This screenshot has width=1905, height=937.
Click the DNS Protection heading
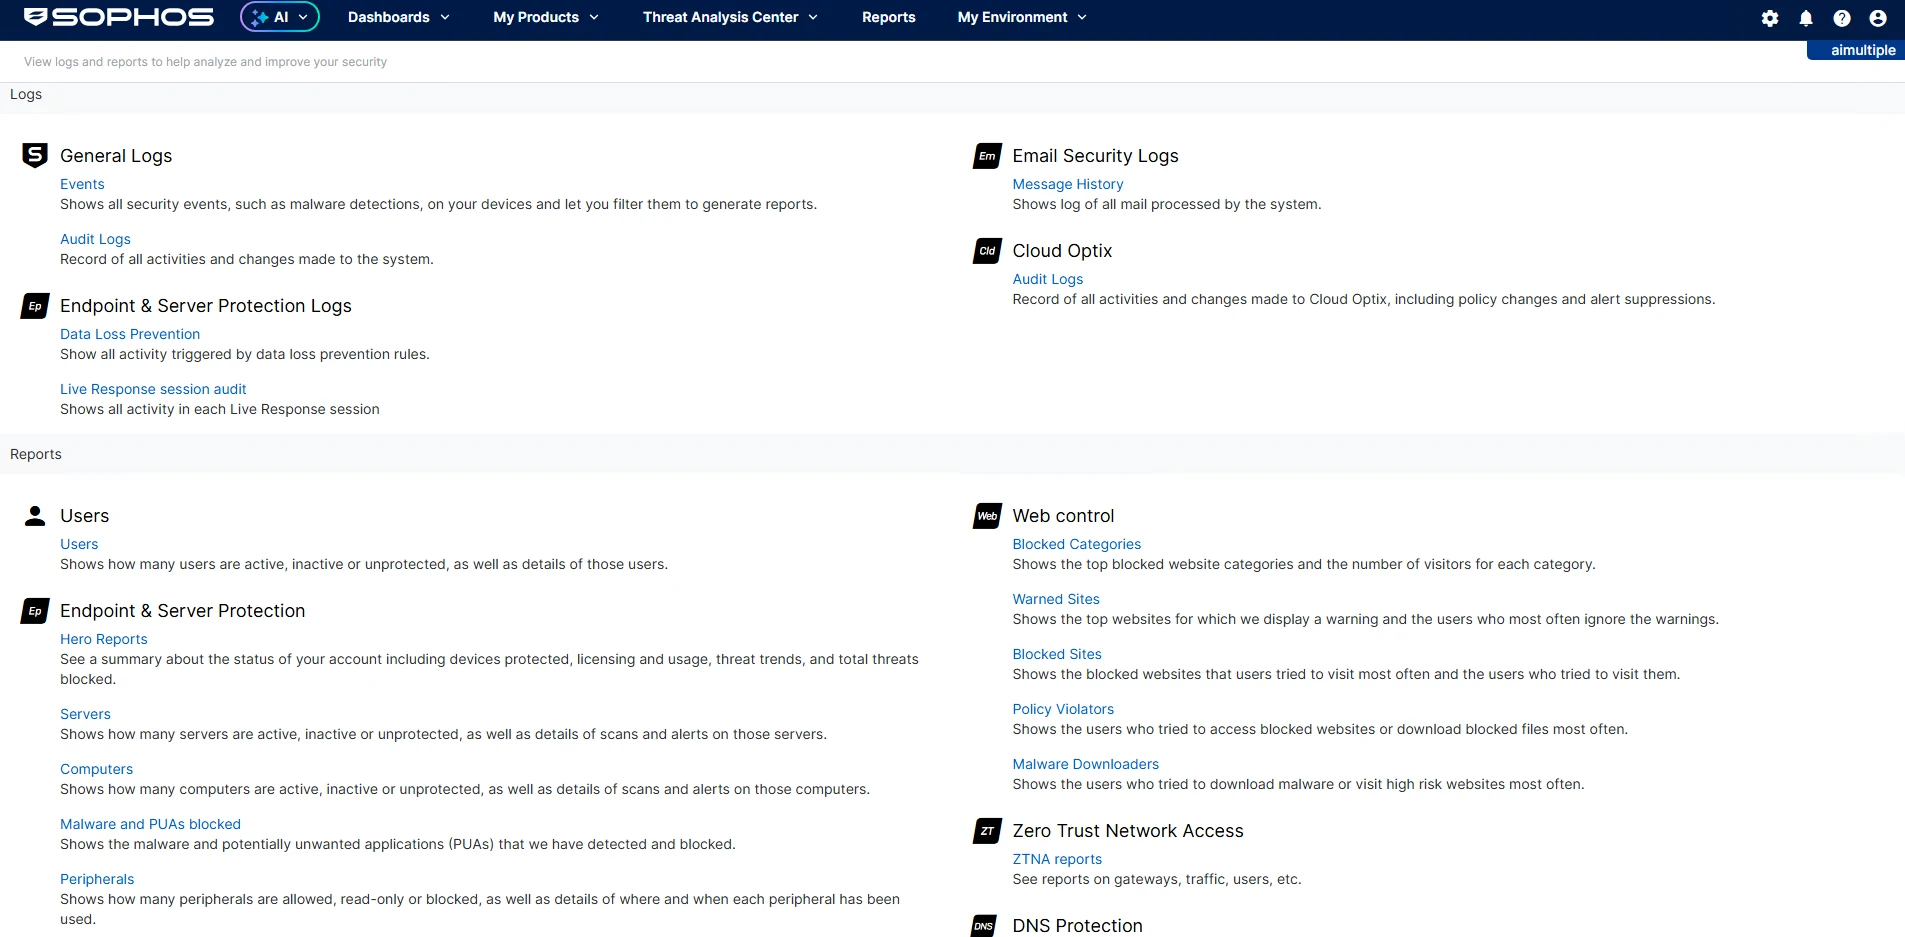(x=1077, y=926)
